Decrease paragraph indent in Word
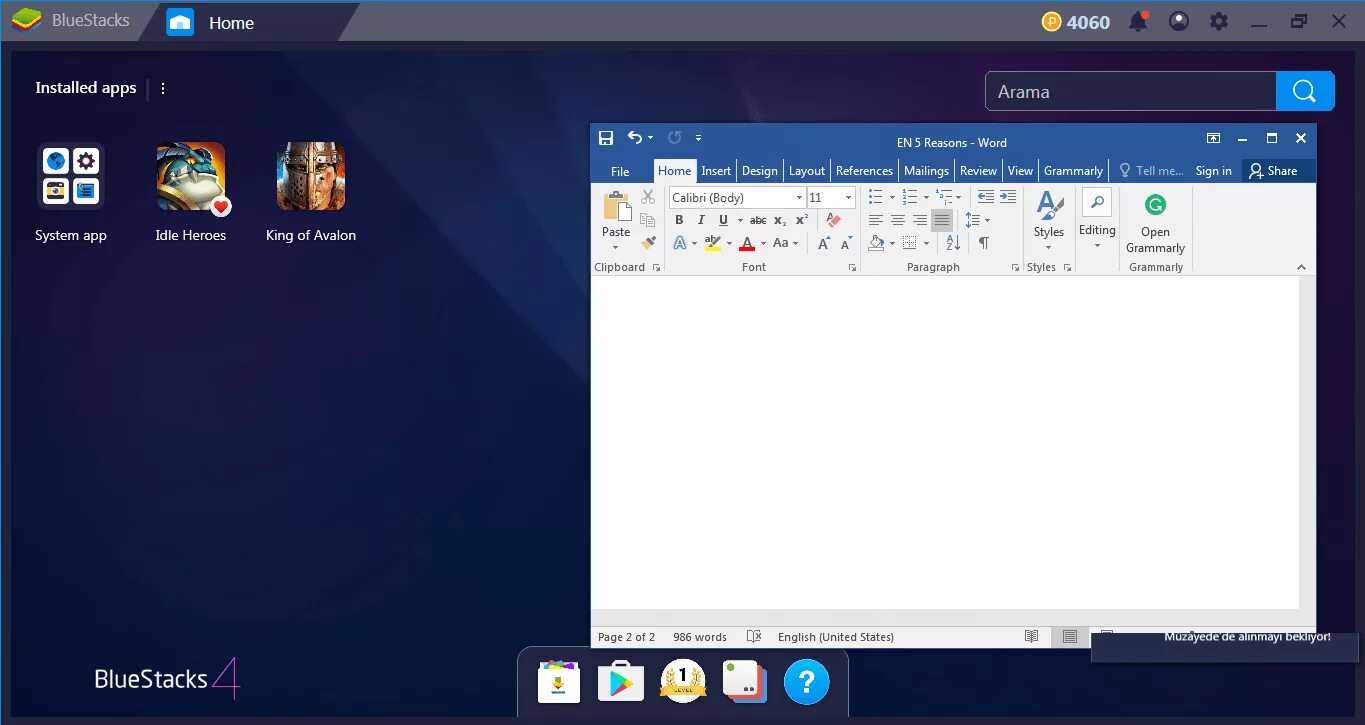Viewport: 1365px width, 725px height. tap(986, 197)
